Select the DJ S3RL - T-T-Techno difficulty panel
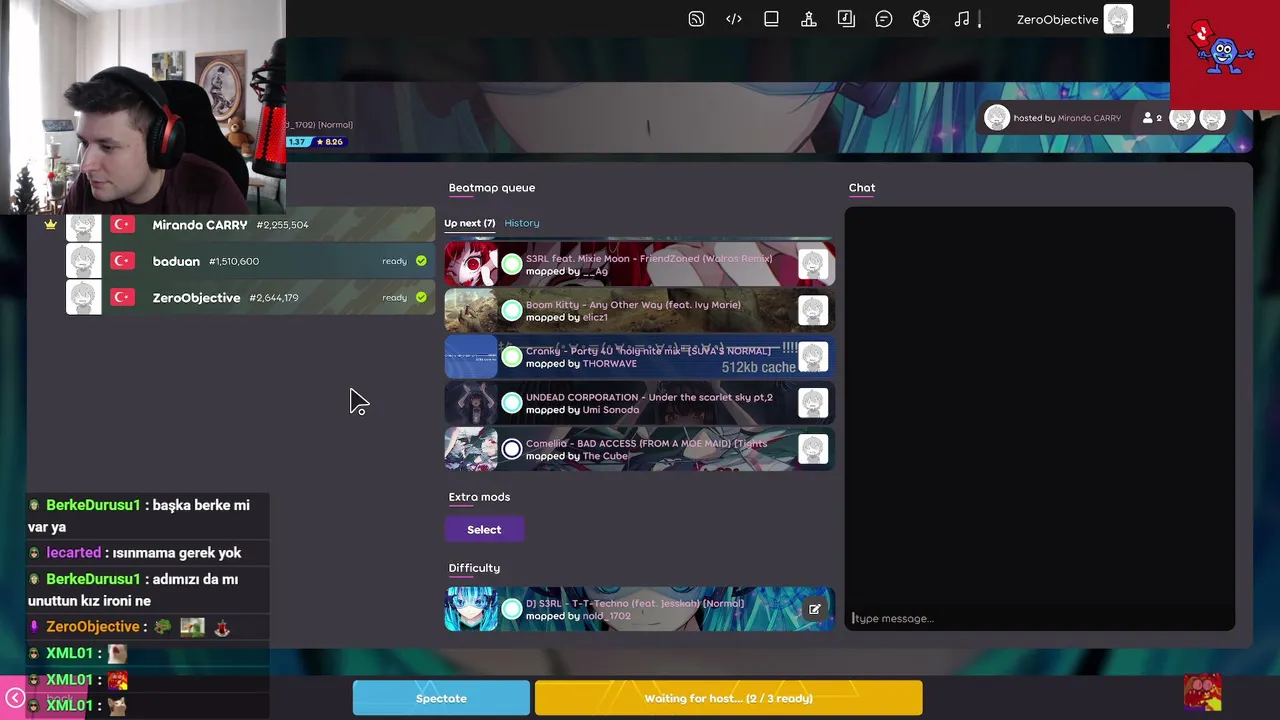This screenshot has width=1280, height=720. click(x=639, y=609)
